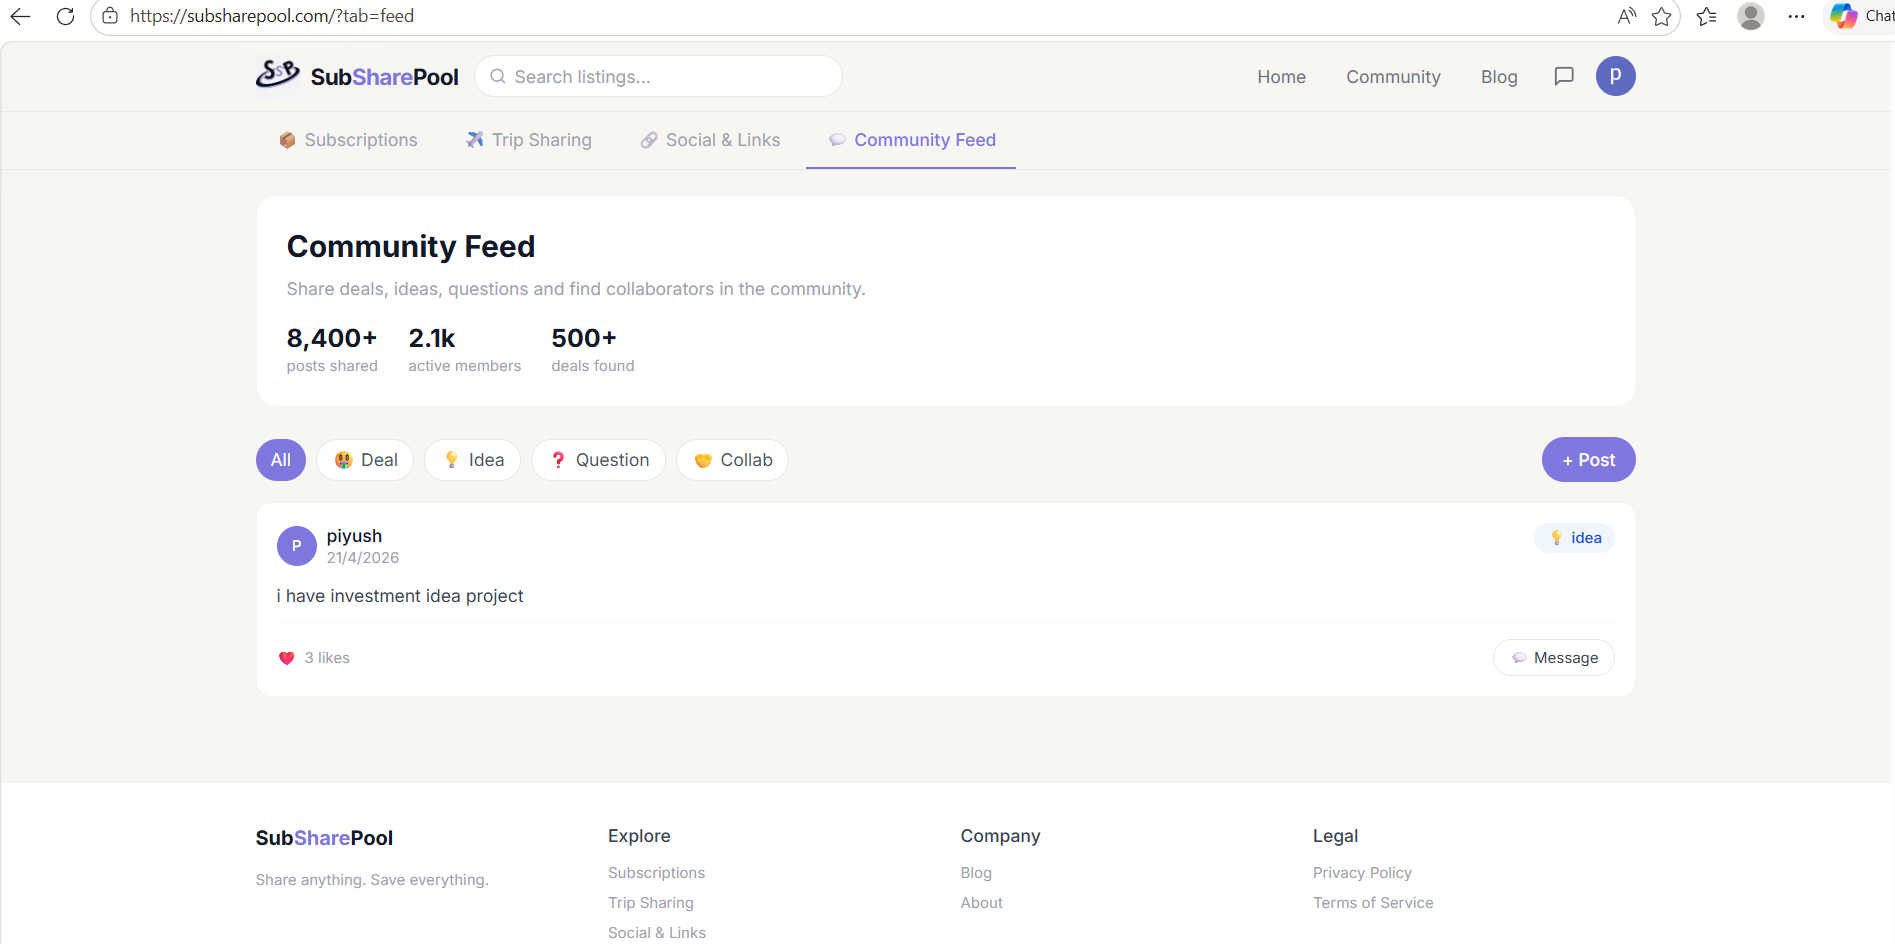Open Blog in top navigation
Viewport: 1895px width, 944px height.
[x=1499, y=77]
